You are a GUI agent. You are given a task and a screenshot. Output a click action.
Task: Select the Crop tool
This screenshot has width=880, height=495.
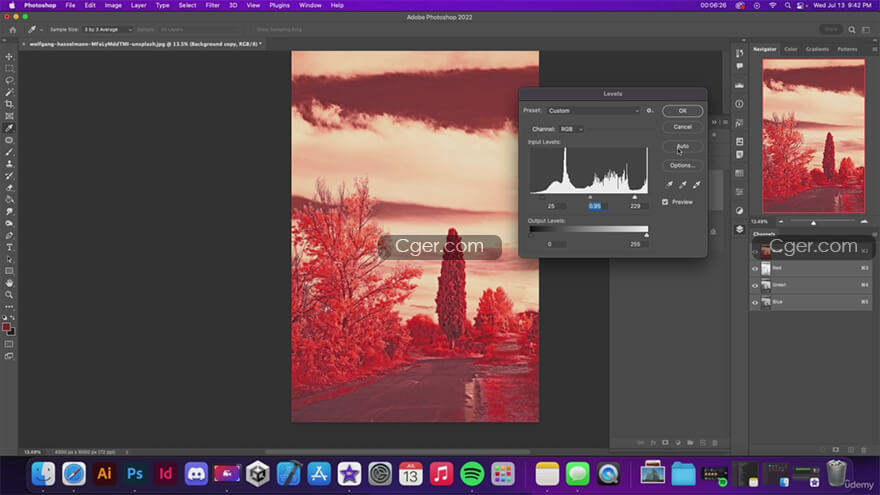pyautogui.click(x=9, y=104)
